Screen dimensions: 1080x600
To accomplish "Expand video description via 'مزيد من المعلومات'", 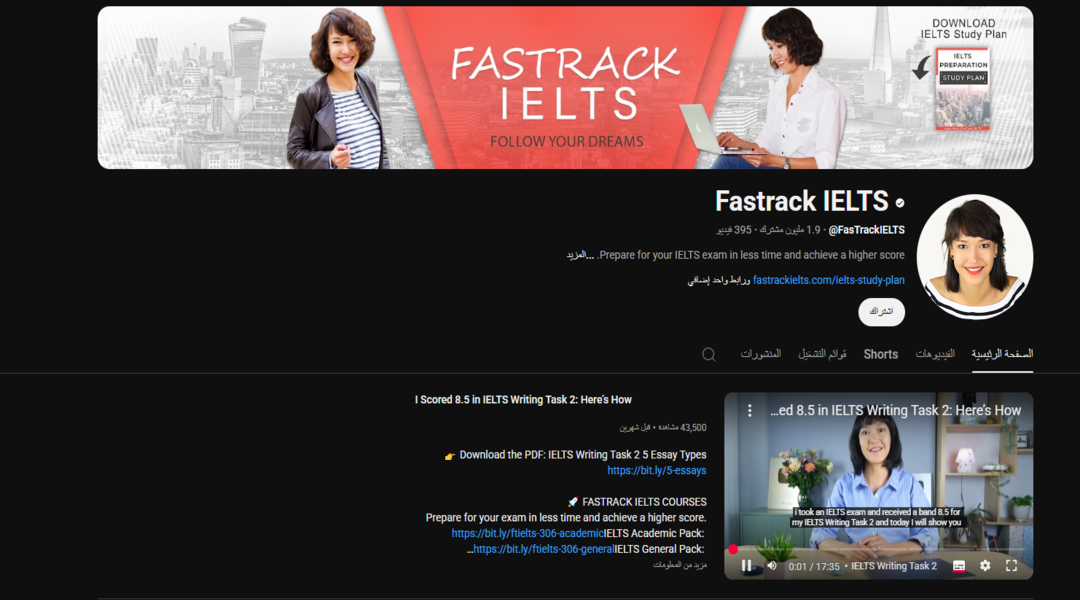I will 680,565.
